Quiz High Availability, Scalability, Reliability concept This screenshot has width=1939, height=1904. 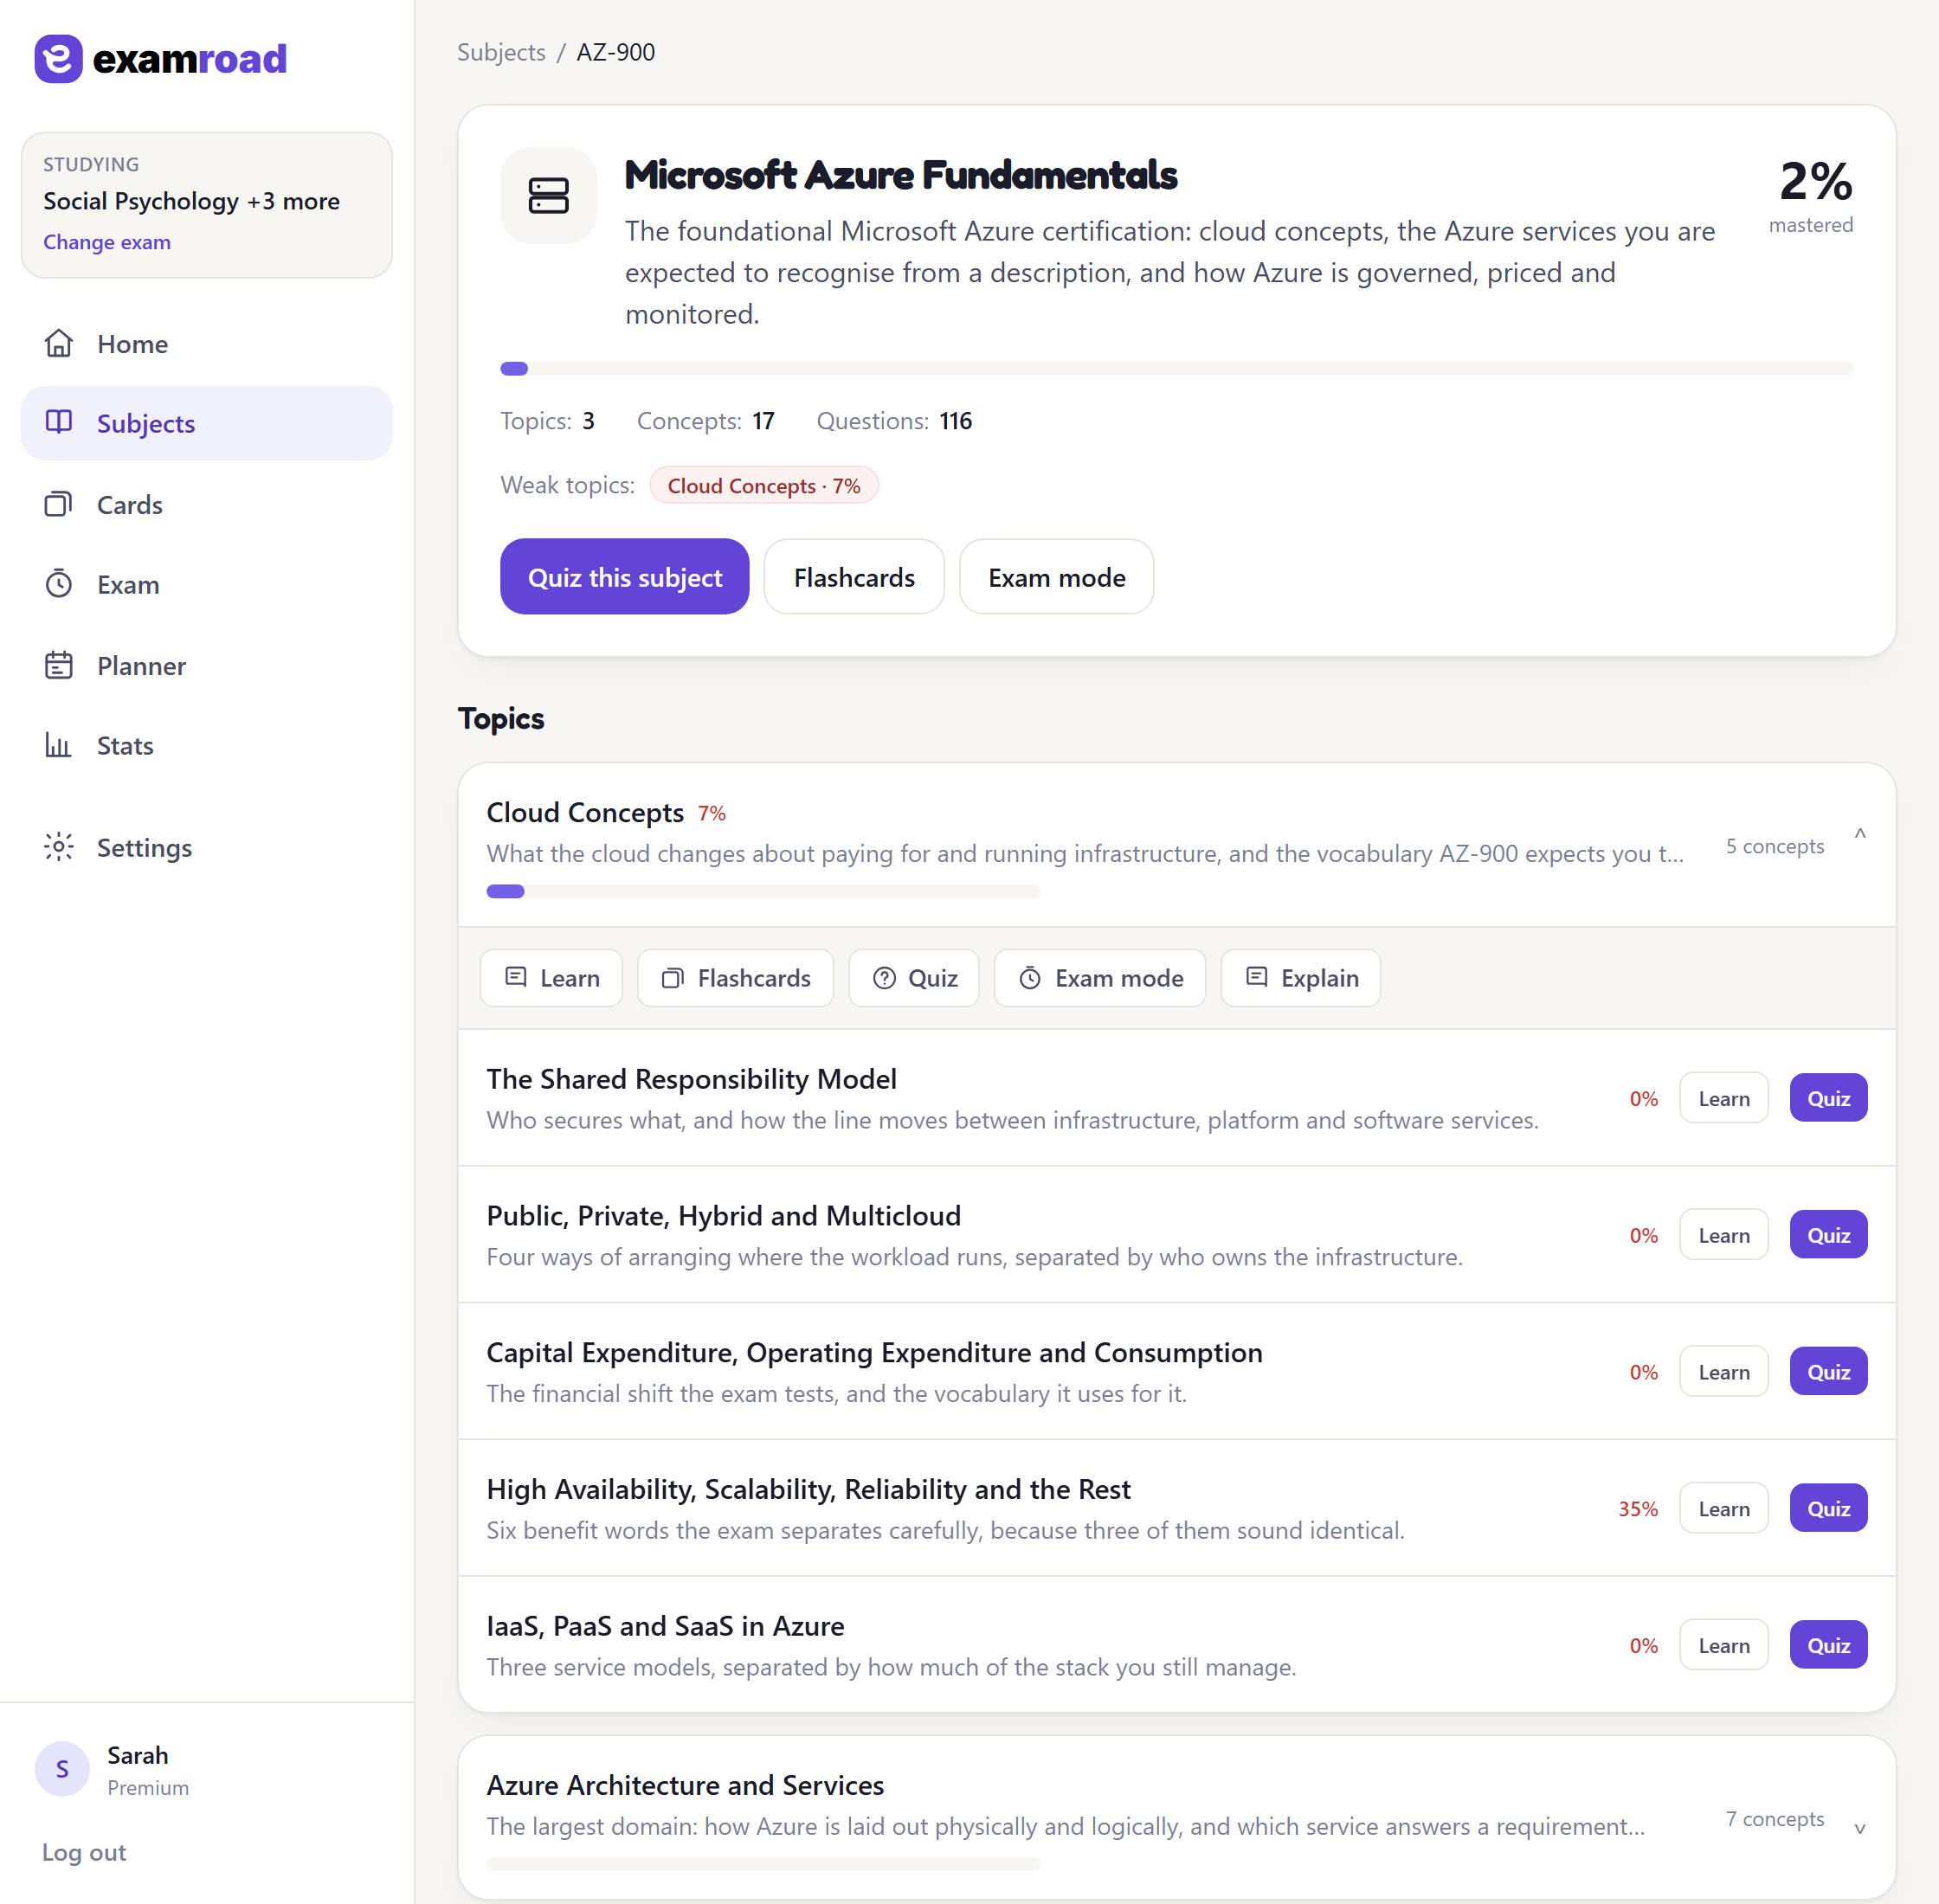tap(1829, 1508)
